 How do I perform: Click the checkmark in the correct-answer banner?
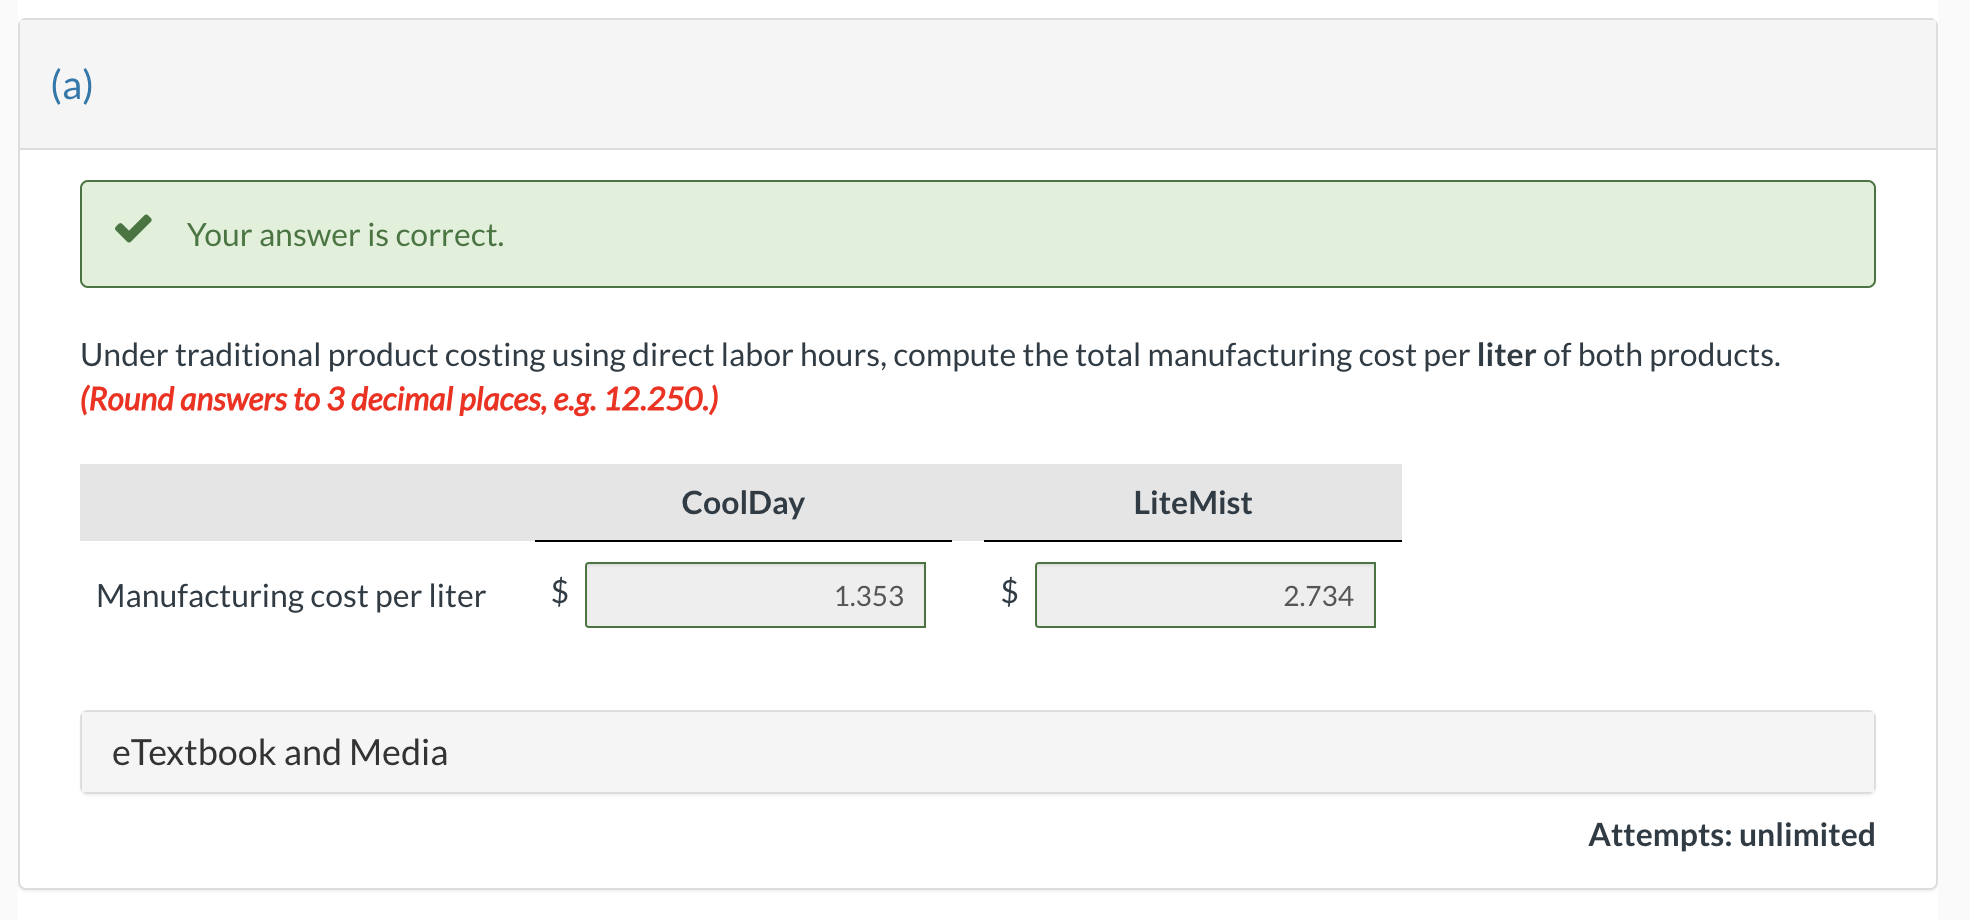click(x=133, y=231)
